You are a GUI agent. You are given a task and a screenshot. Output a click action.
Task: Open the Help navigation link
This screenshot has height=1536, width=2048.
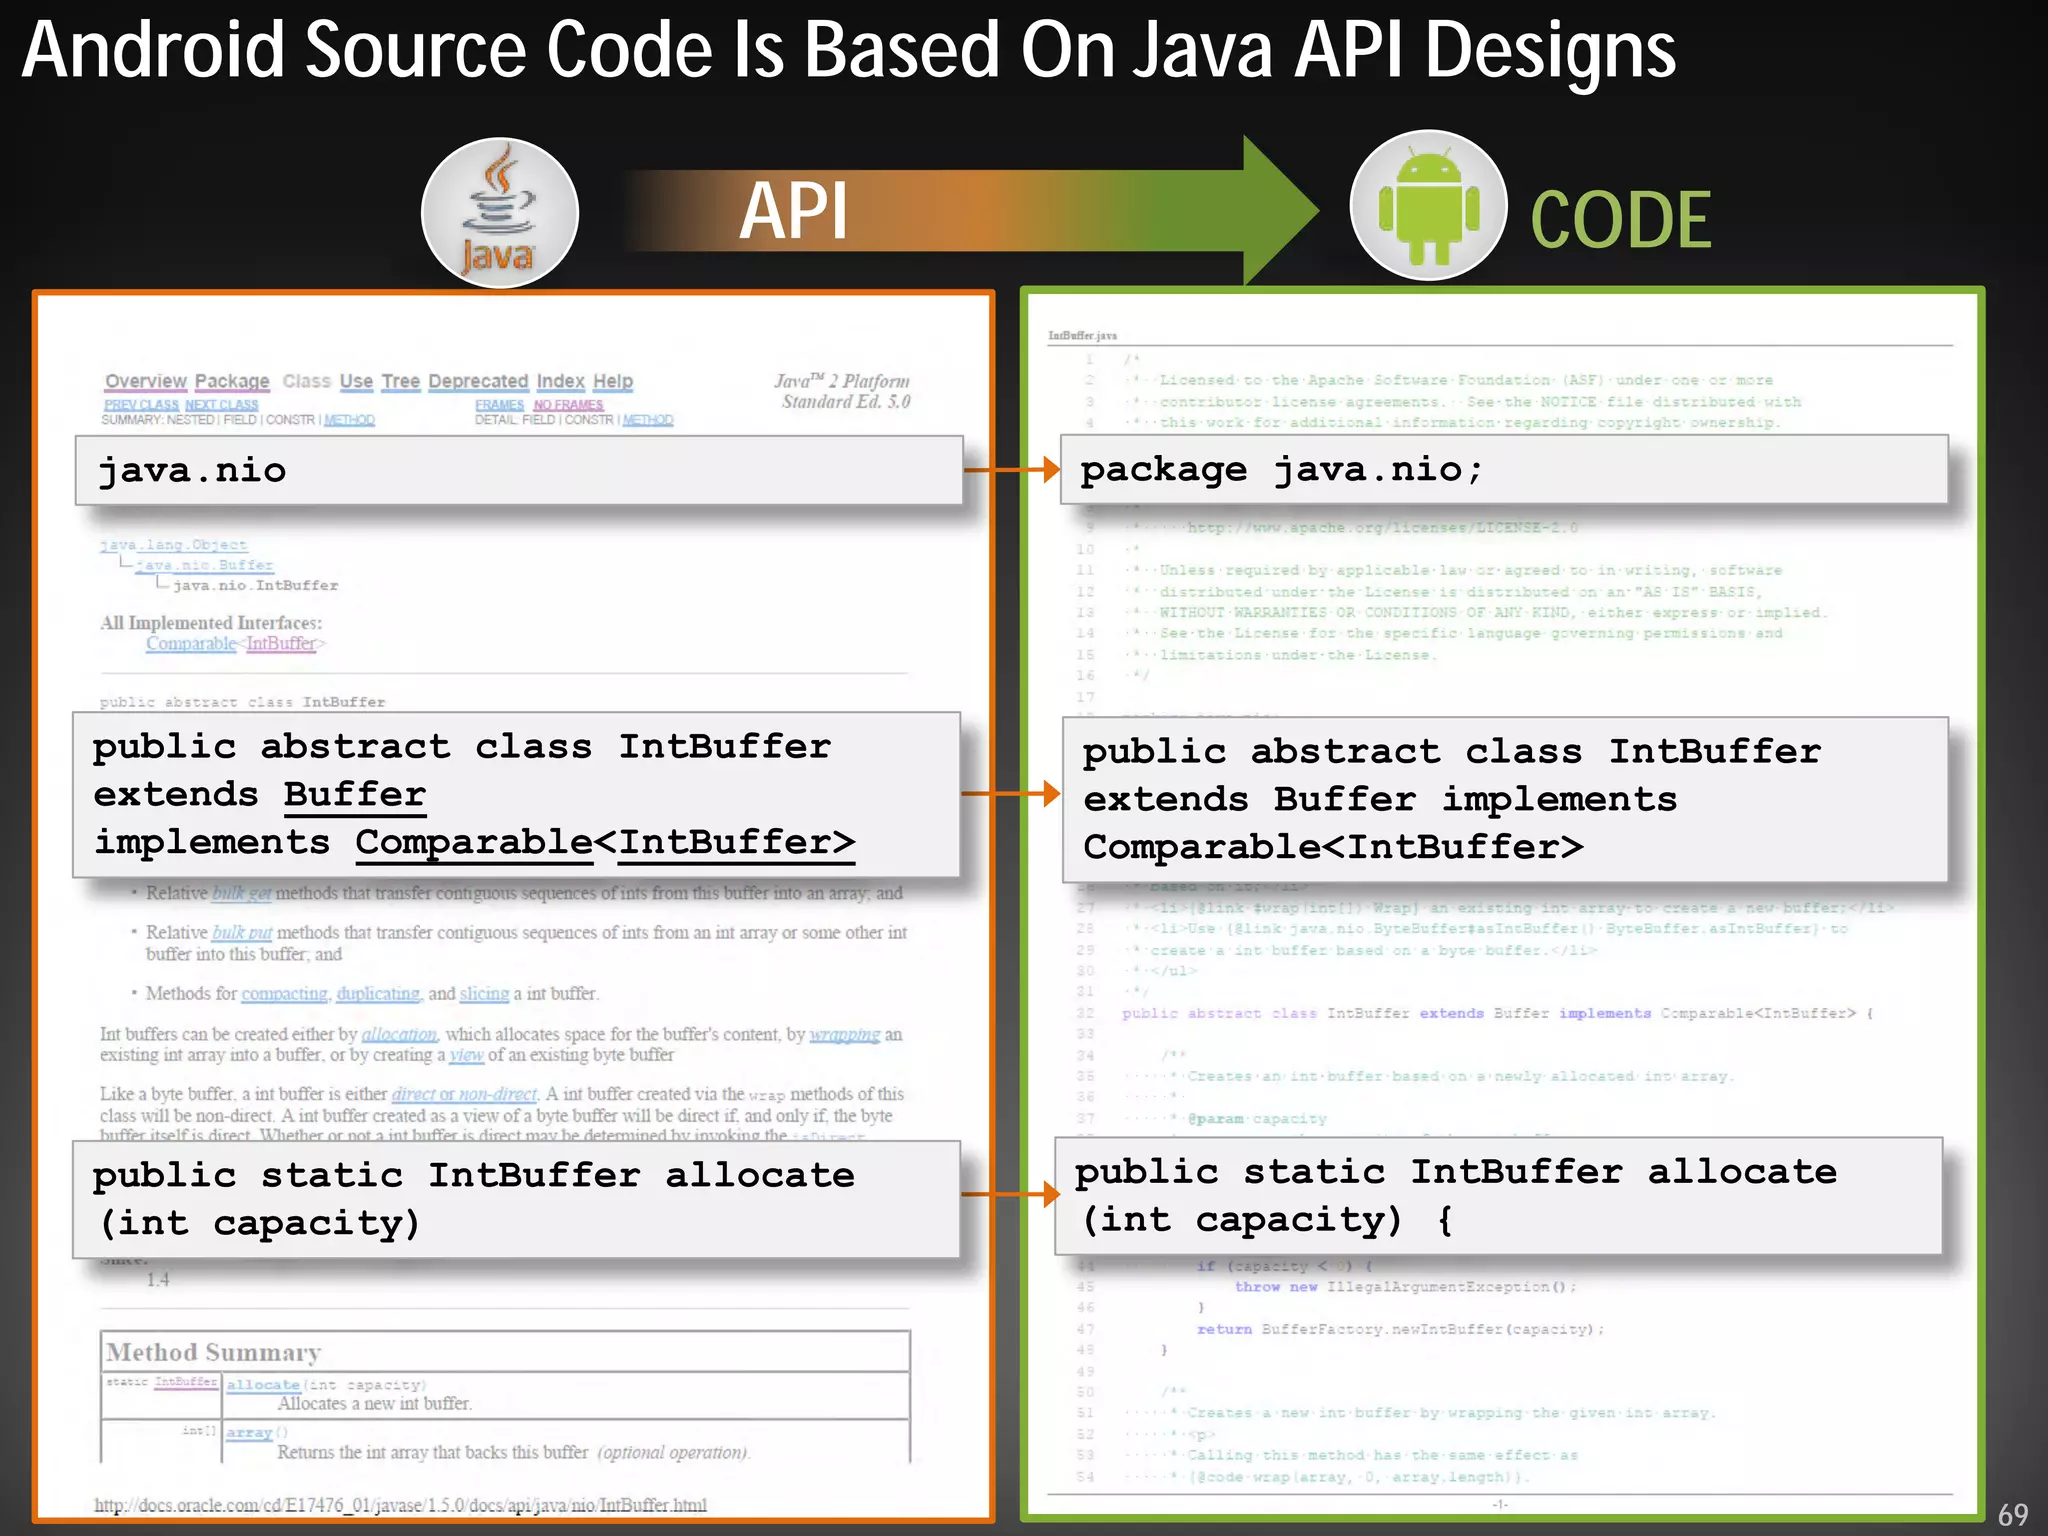pyautogui.click(x=613, y=381)
